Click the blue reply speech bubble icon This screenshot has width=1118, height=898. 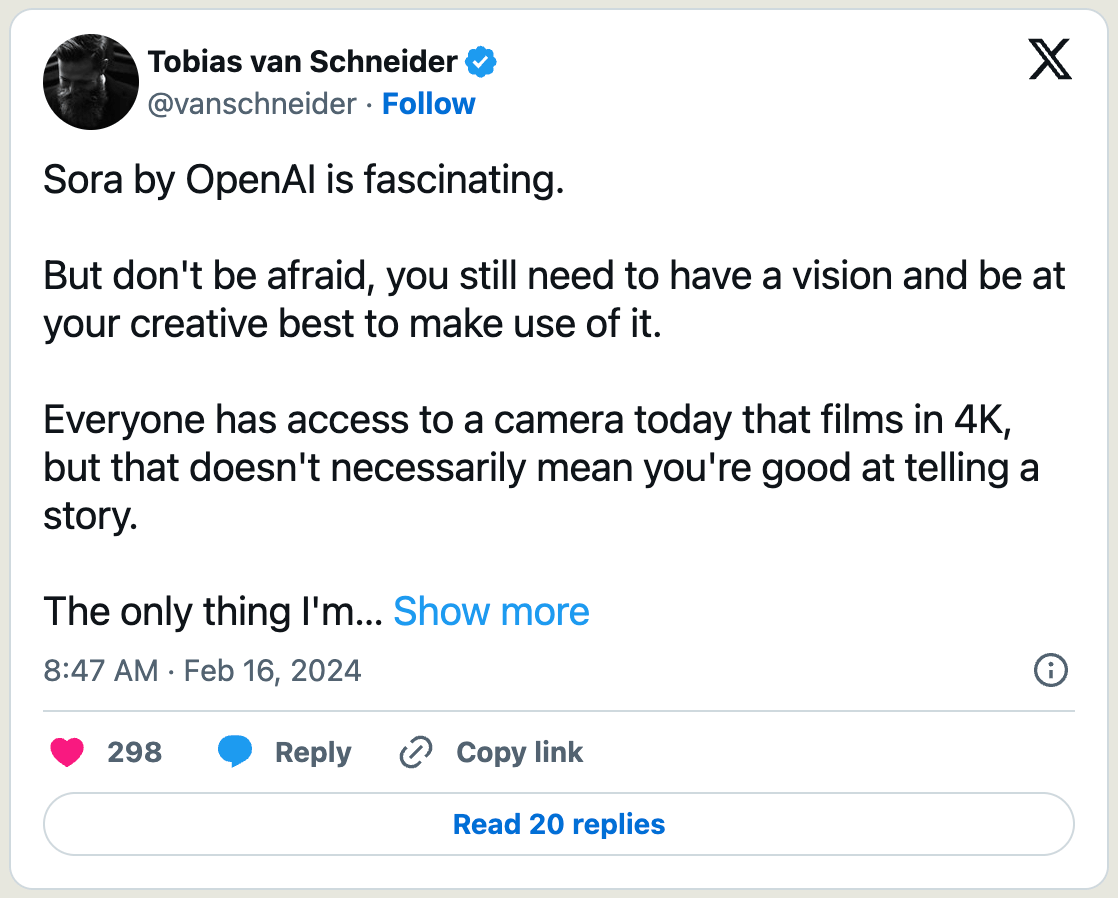(x=235, y=752)
